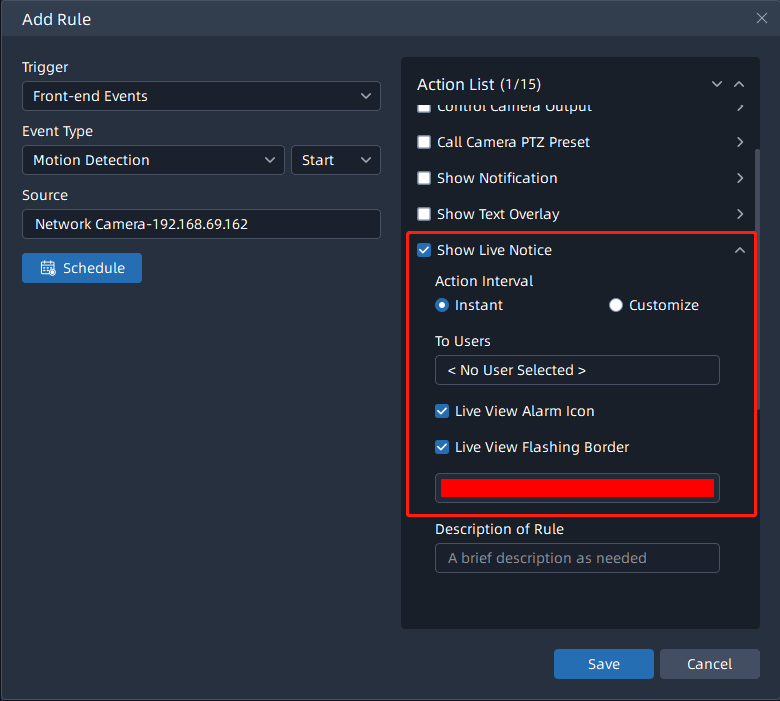Expand the Show Text Overlay arrow
The width and height of the screenshot is (780, 701).
[x=740, y=214]
